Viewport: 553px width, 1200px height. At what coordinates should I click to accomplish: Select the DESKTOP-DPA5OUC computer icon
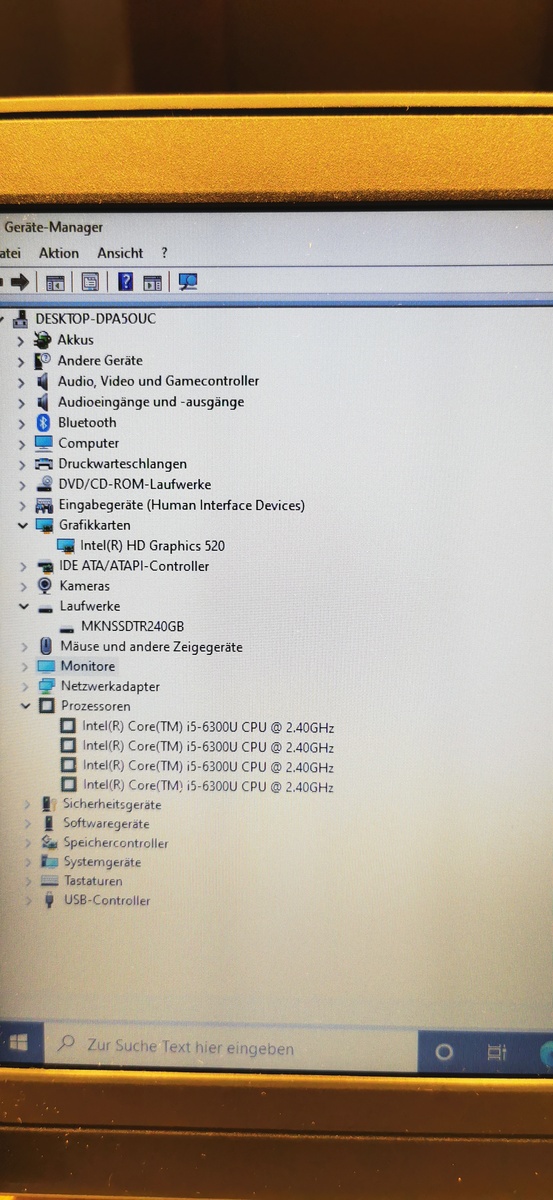point(20,319)
